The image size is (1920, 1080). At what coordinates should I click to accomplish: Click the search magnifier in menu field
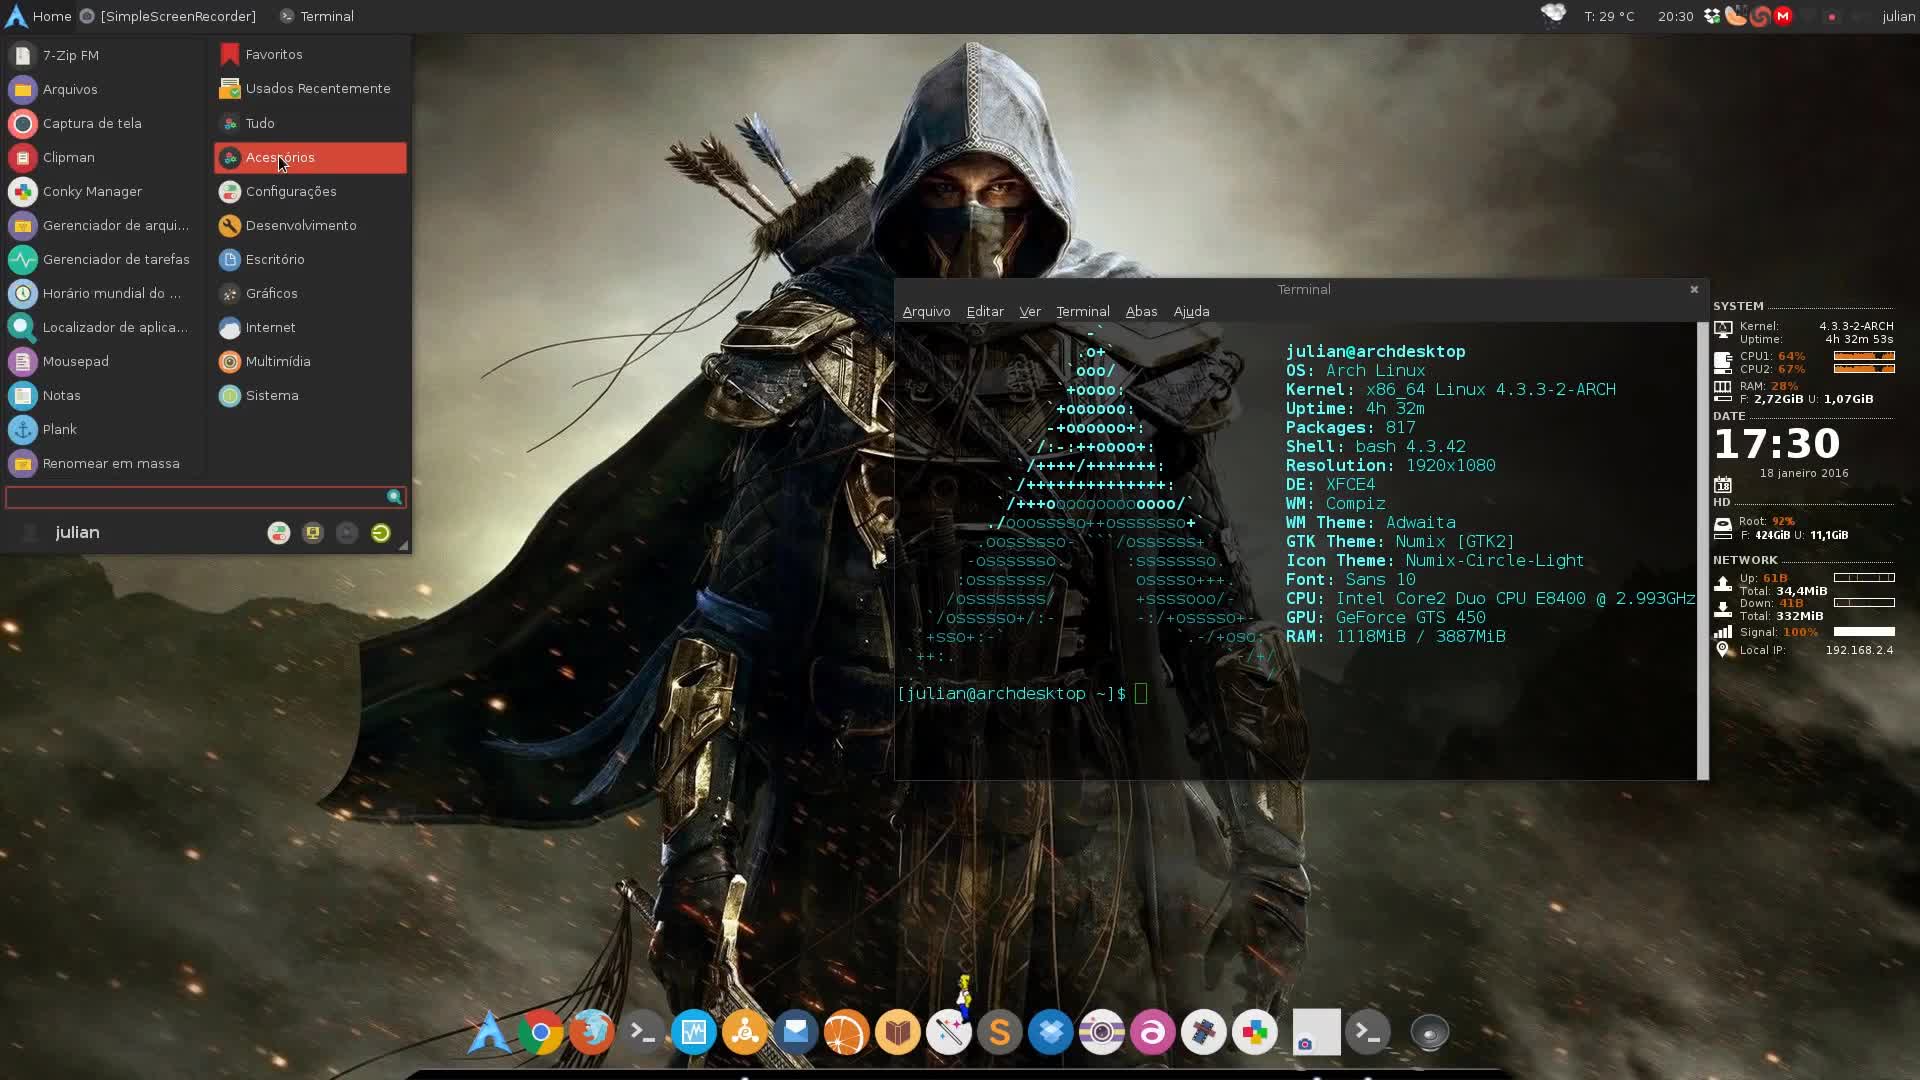pyautogui.click(x=394, y=497)
